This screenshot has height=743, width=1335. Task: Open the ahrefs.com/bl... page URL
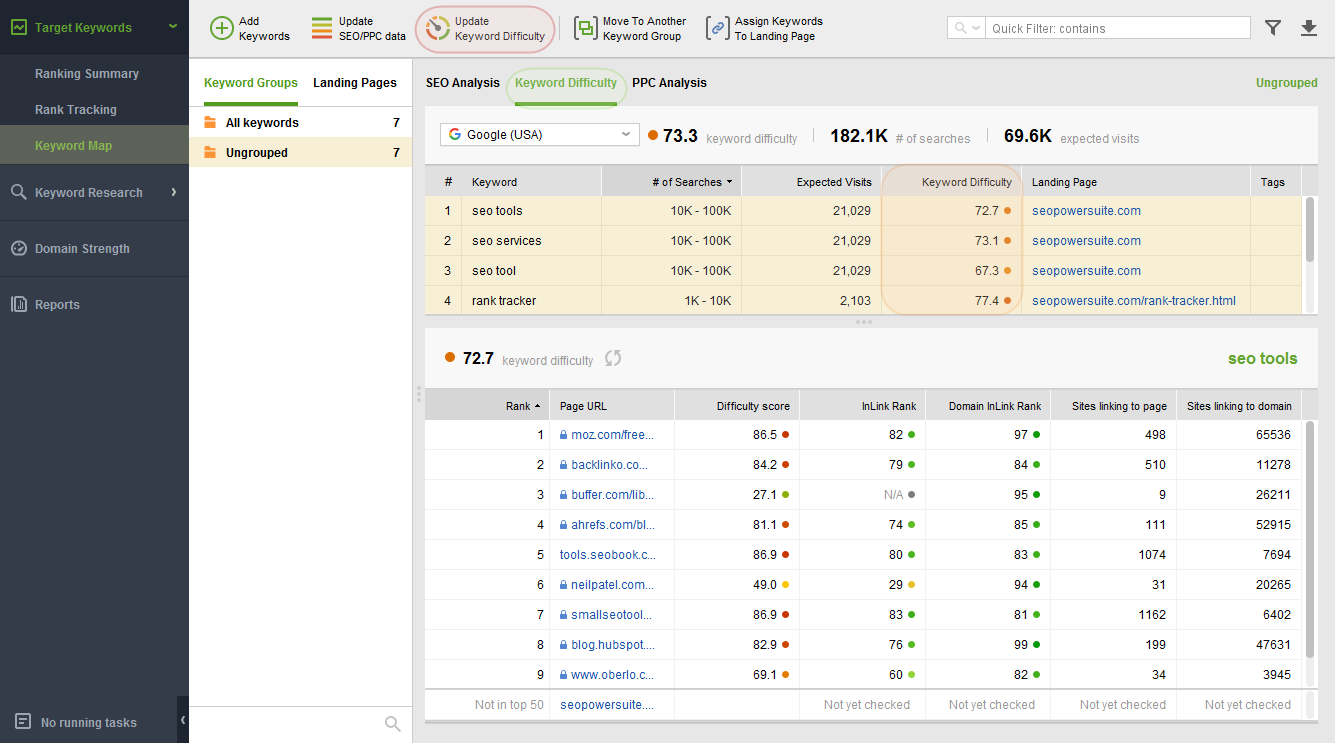coord(613,525)
